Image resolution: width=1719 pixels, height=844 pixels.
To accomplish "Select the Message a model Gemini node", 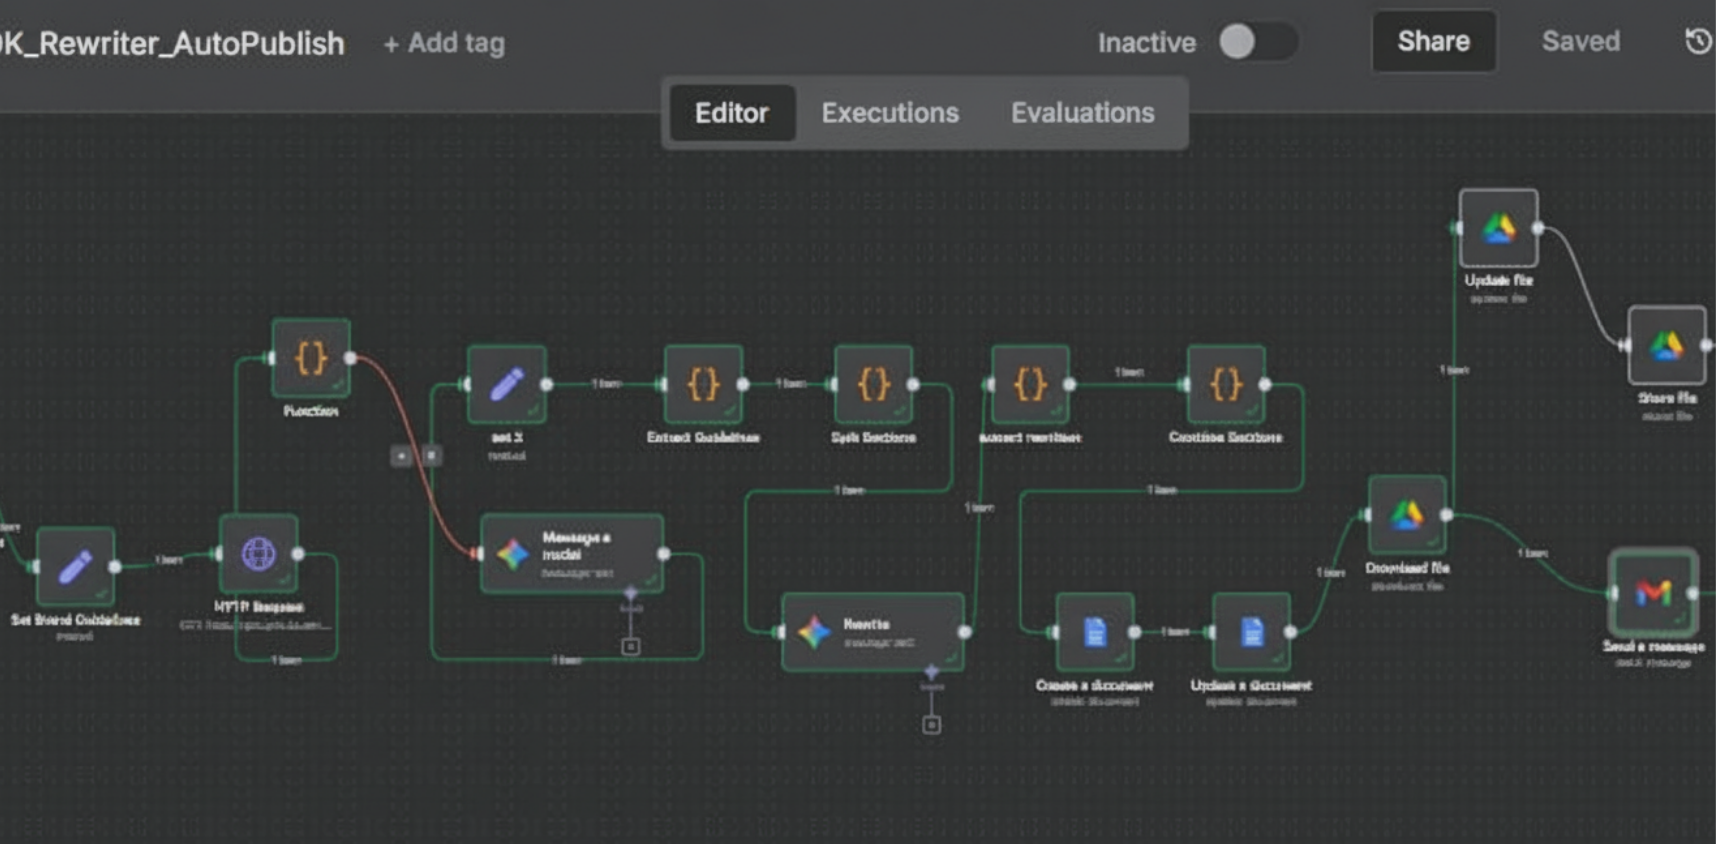I will click(571, 554).
